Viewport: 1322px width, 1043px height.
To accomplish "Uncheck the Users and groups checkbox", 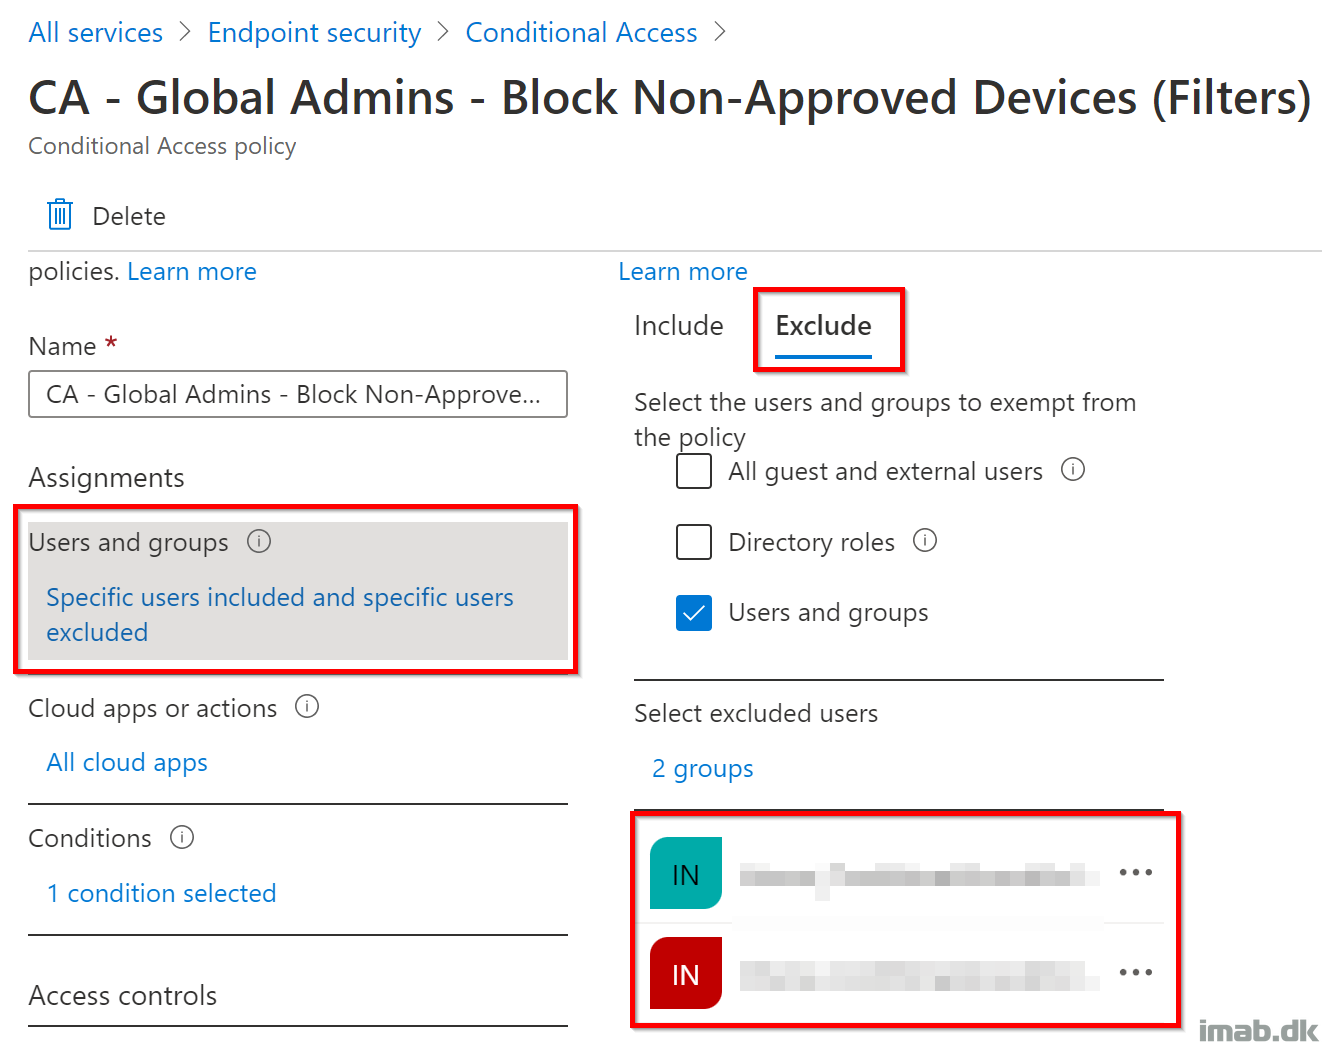I will (x=694, y=612).
